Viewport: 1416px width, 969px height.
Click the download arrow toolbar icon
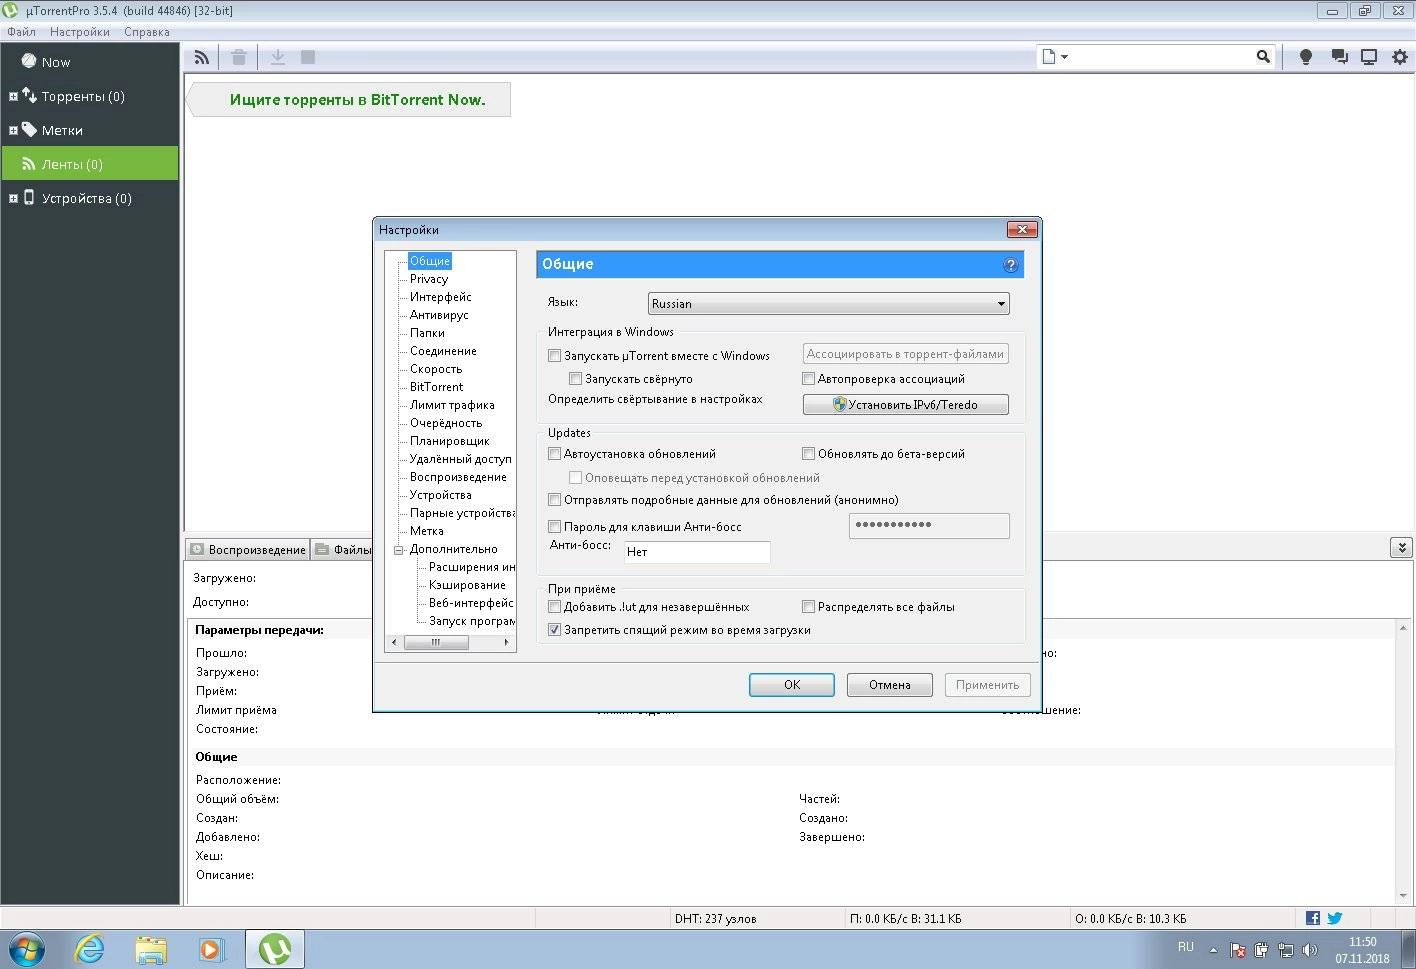click(278, 57)
